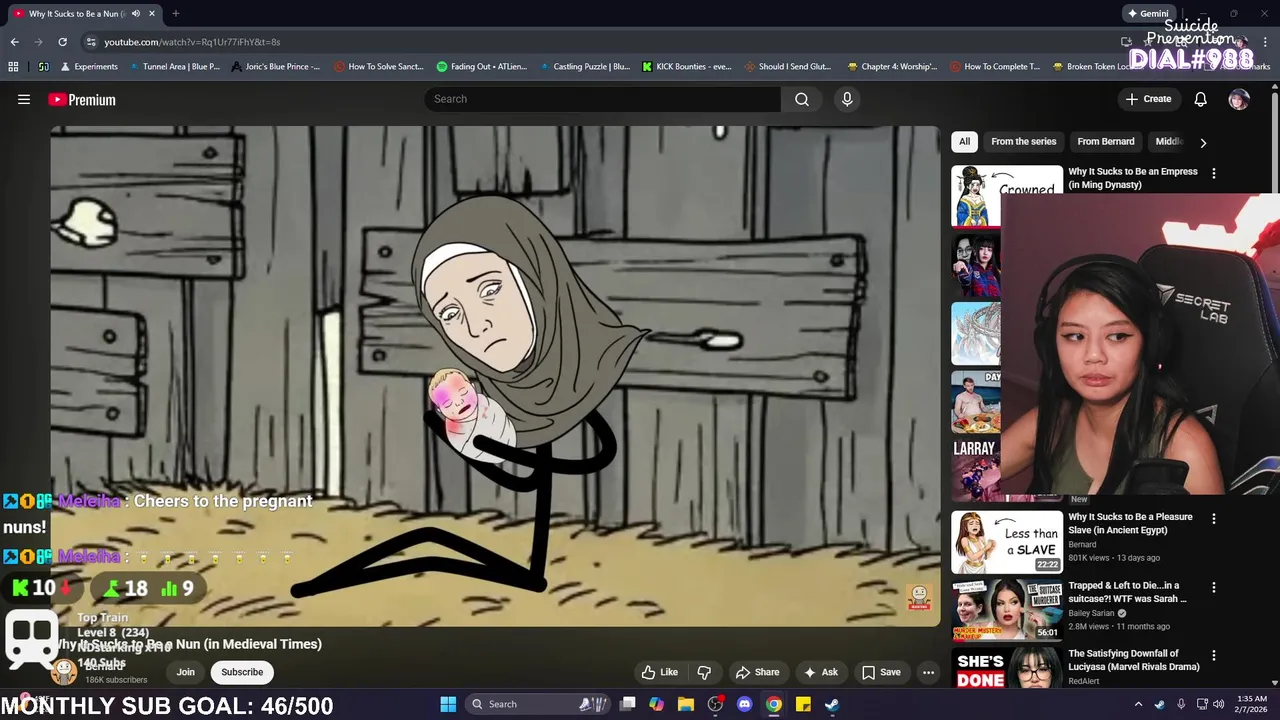1280x720 pixels.
Task: Click the 56:01 suitcase video thumbnail
Action: coord(1007,610)
